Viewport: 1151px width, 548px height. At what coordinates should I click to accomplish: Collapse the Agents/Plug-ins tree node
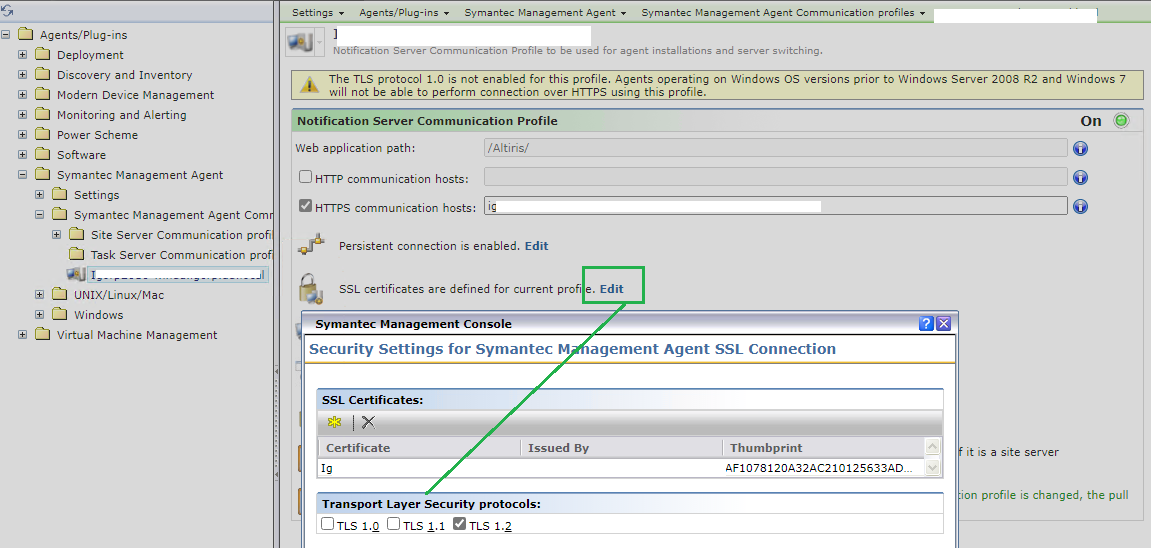[x=6, y=34]
